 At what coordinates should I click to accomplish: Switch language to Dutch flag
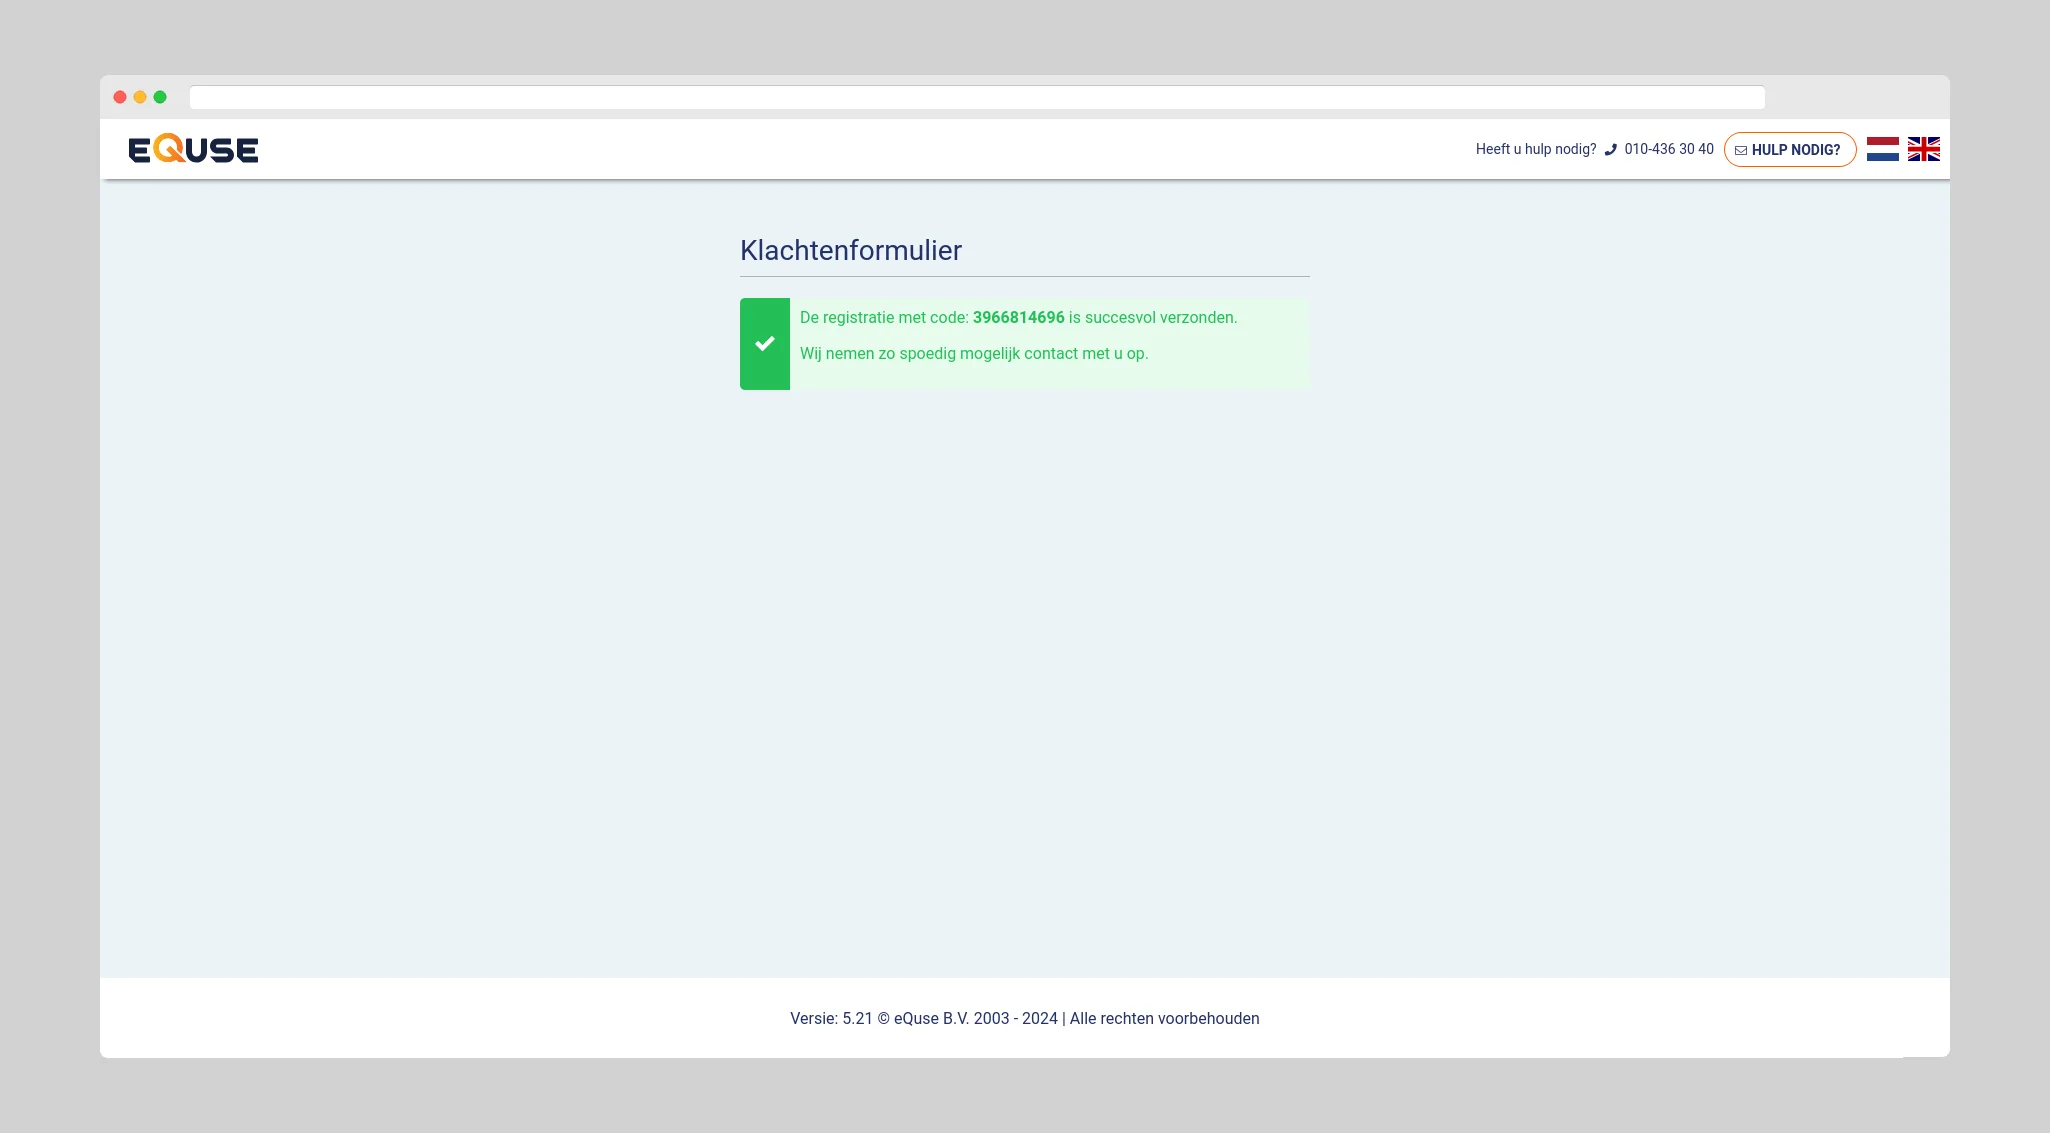(1882, 149)
